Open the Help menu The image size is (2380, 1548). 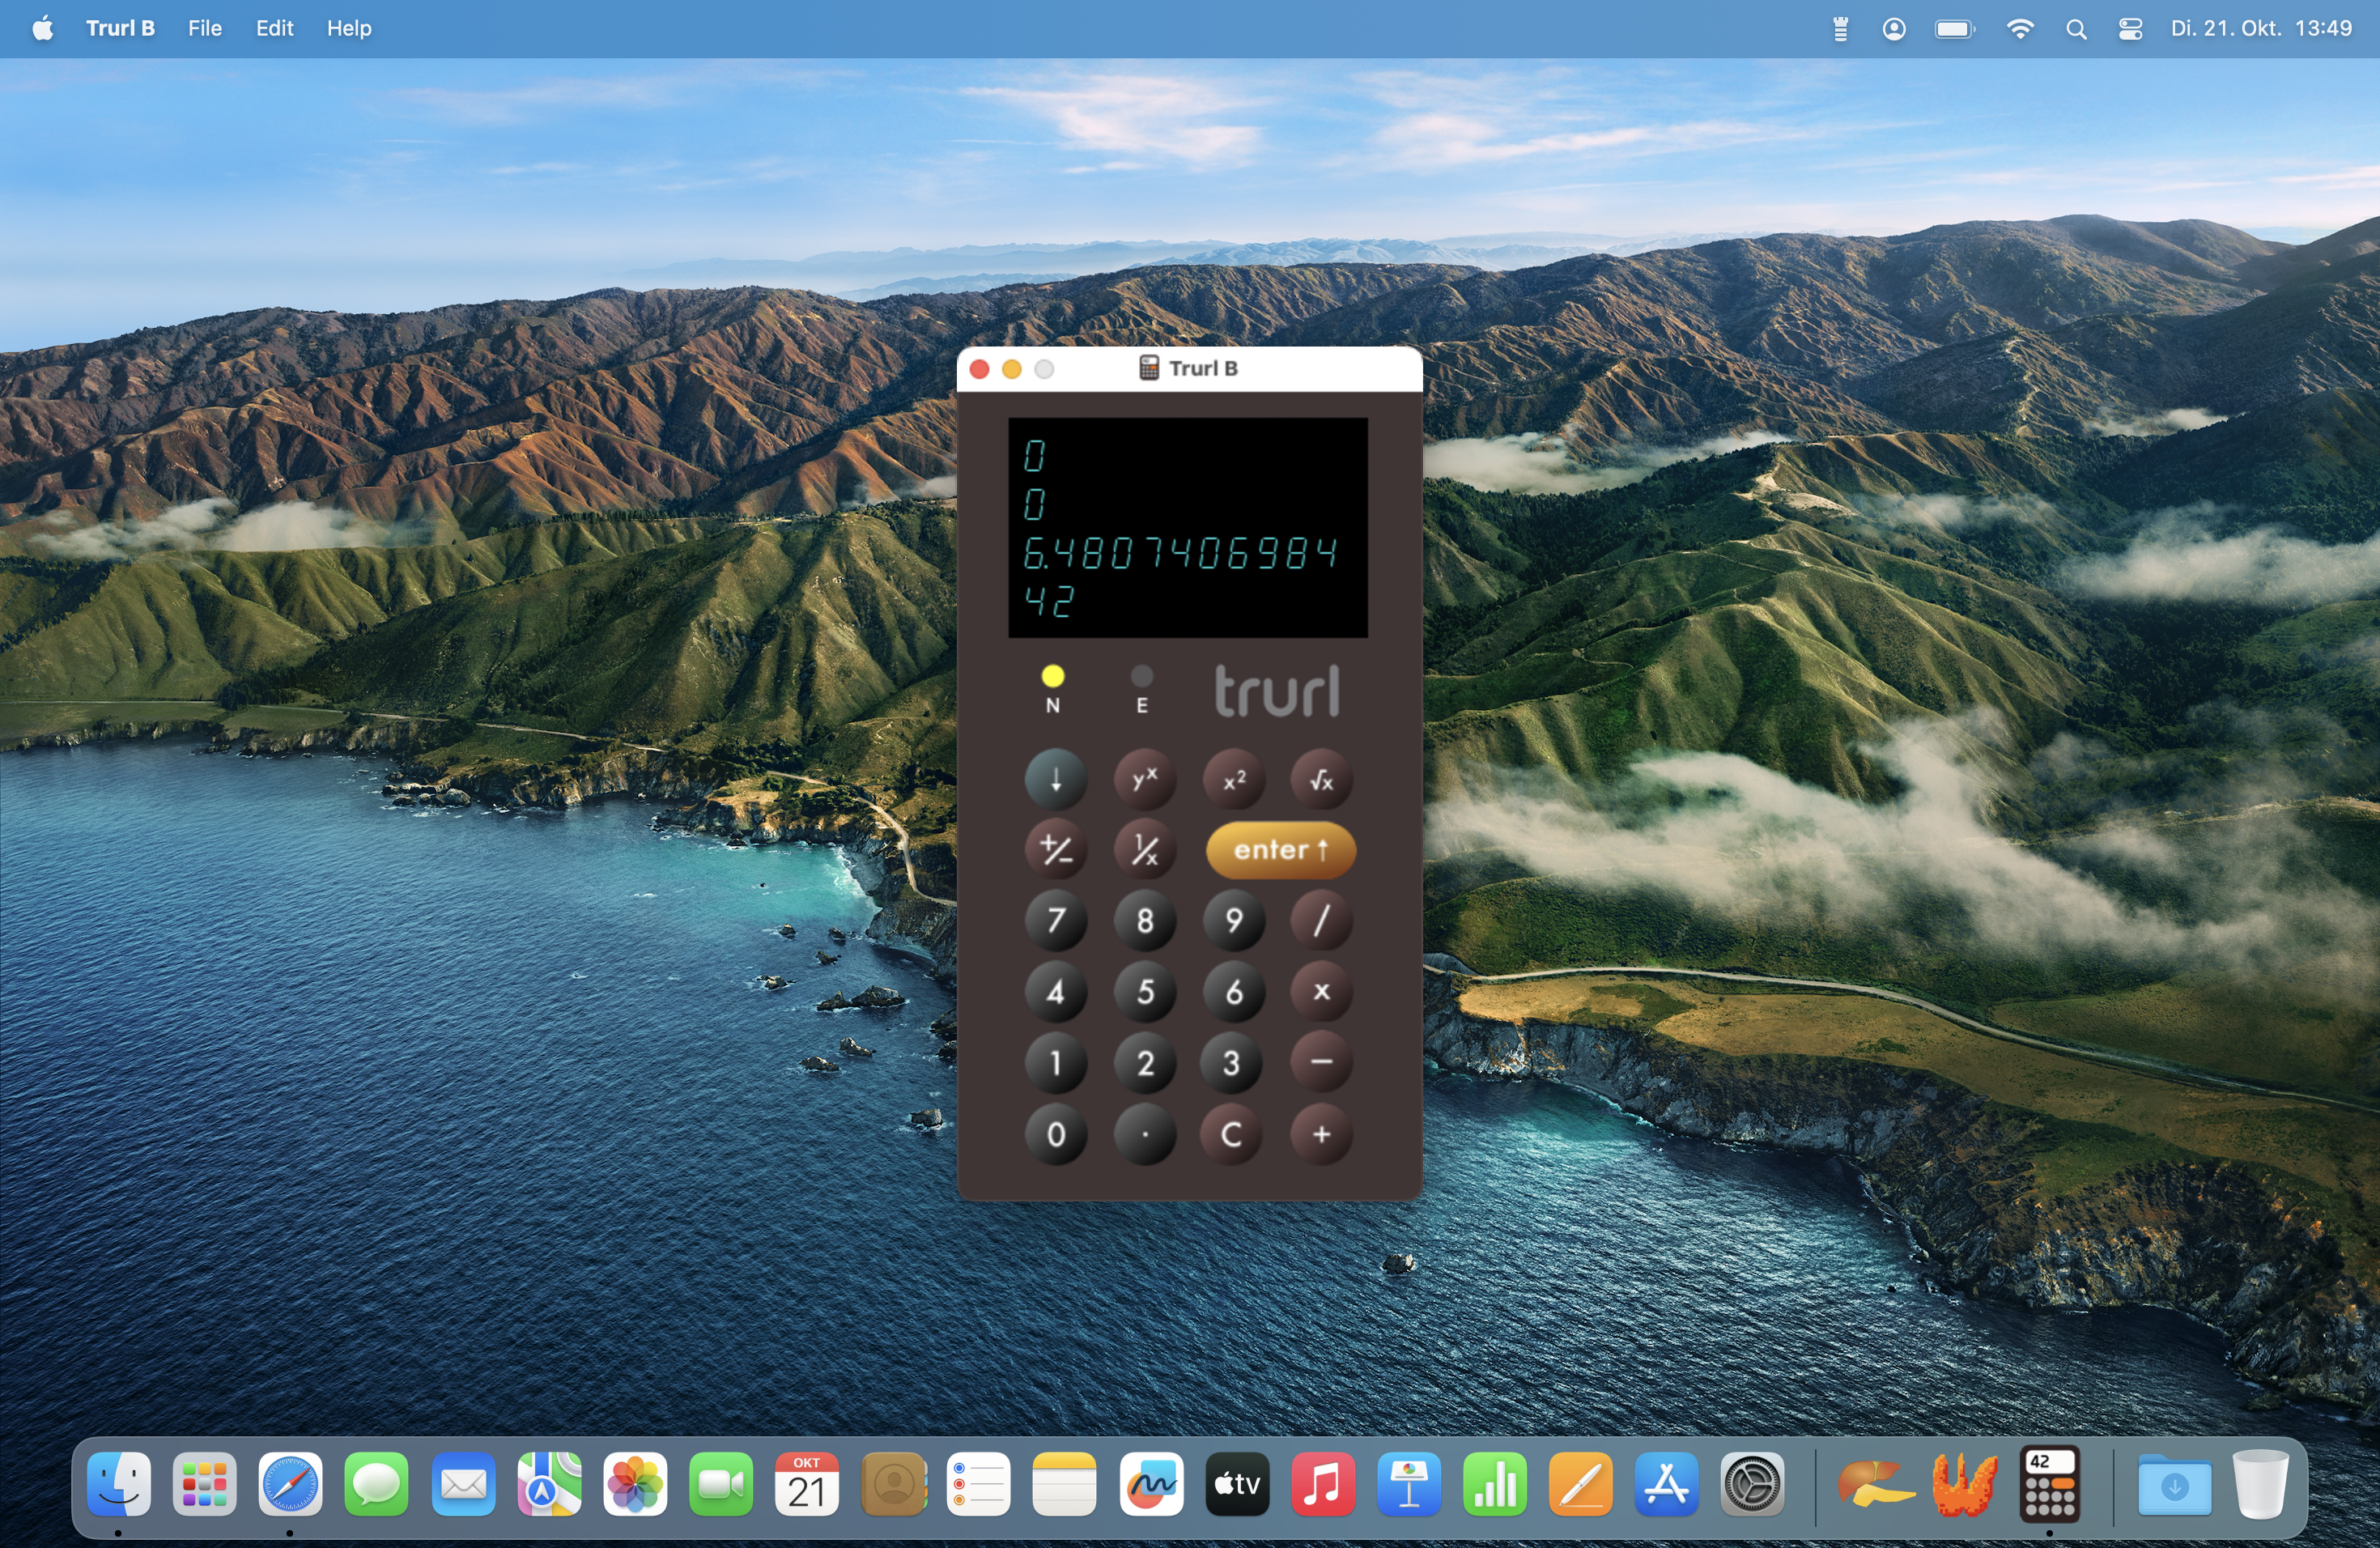tap(349, 28)
